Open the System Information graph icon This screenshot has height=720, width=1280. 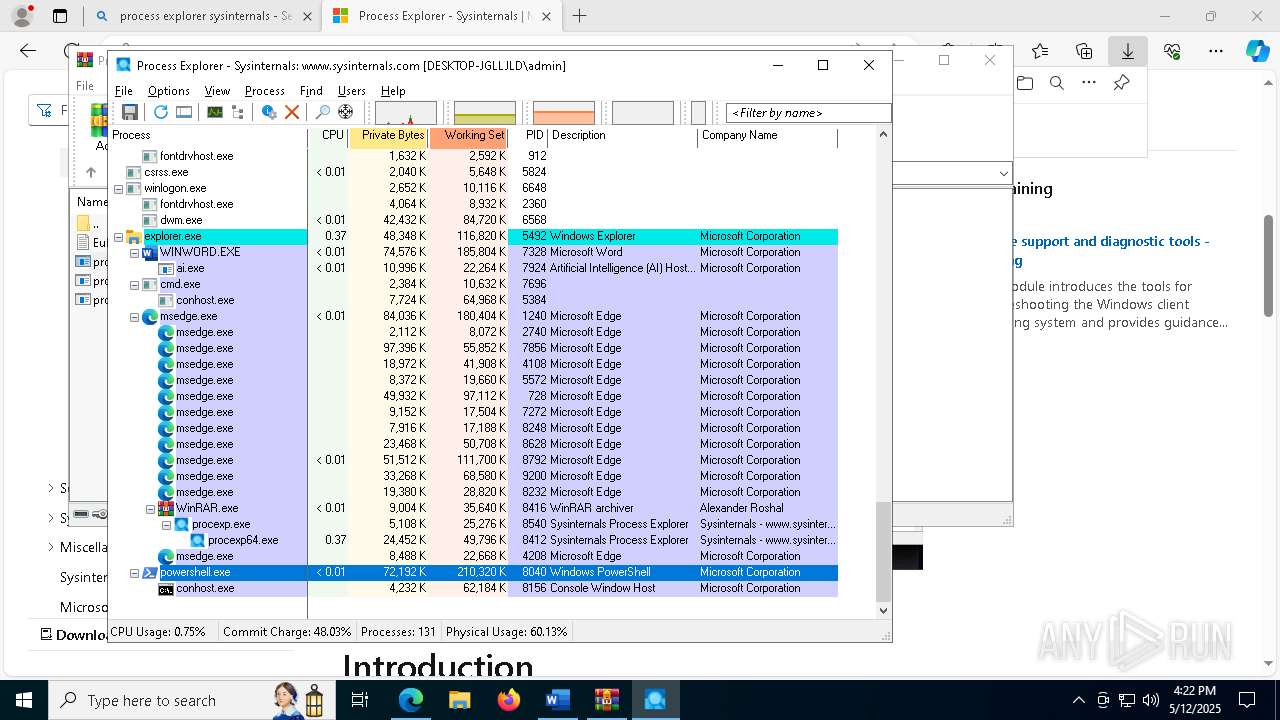(x=214, y=112)
